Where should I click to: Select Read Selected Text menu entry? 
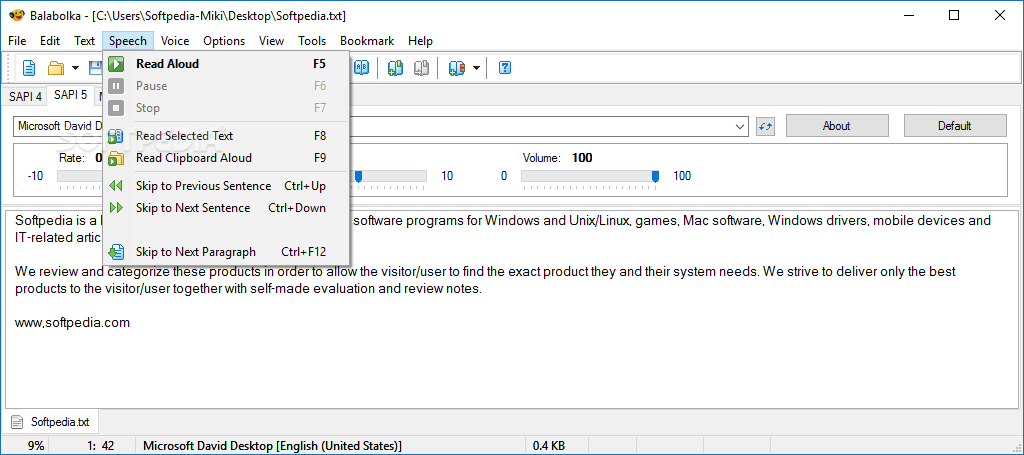[x=227, y=136]
